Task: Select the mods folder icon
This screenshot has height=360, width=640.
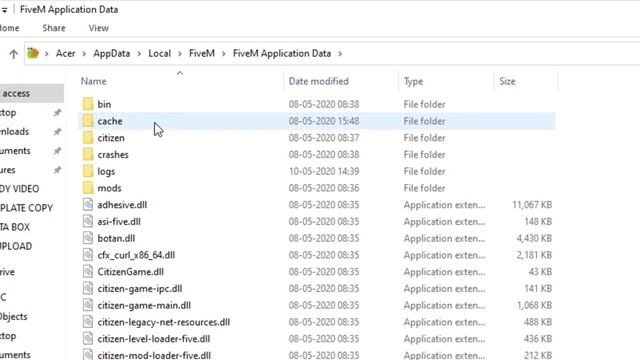Action: coord(88,188)
